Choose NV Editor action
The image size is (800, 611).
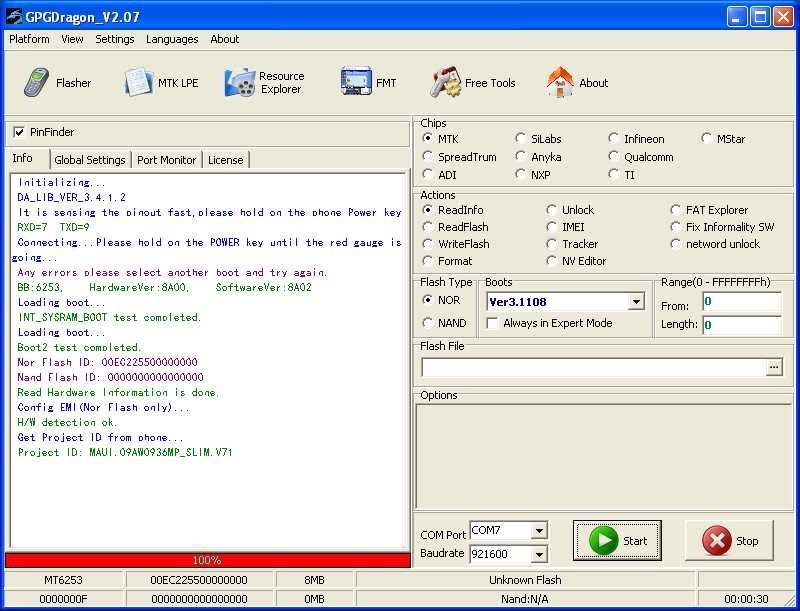(551, 261)
